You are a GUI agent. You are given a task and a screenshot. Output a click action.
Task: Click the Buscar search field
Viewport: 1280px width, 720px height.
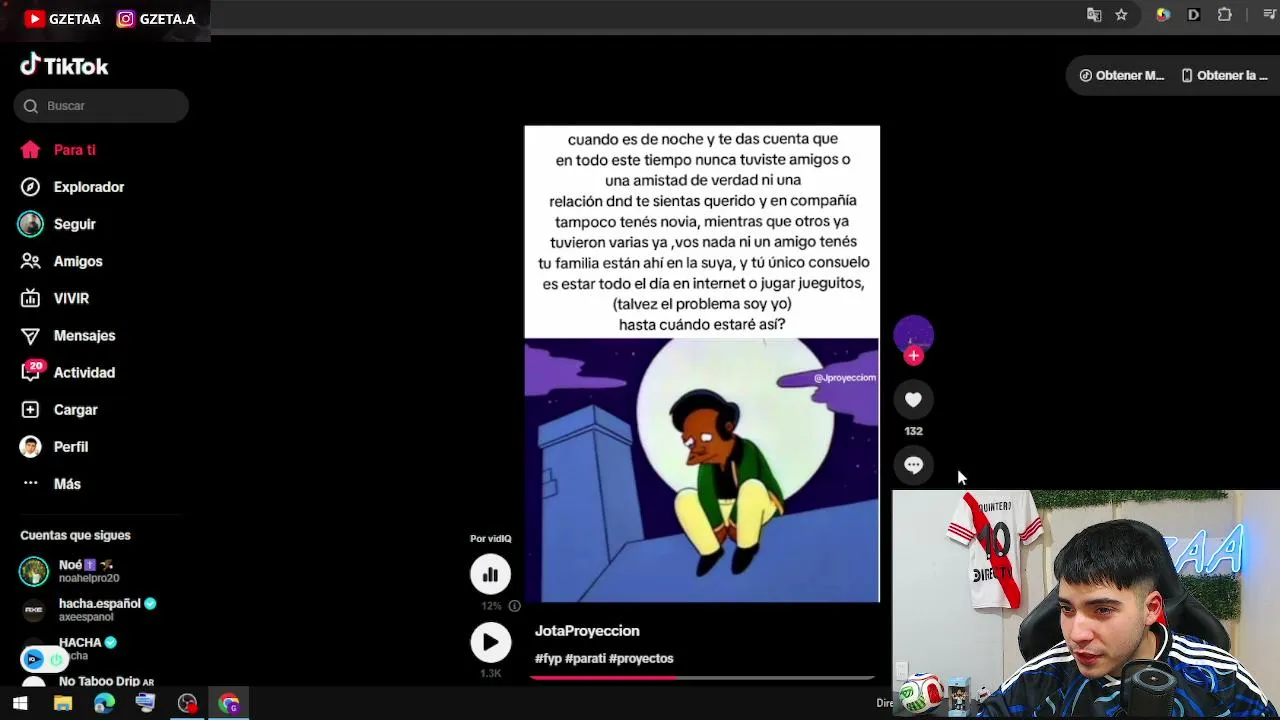pos(101,106)
